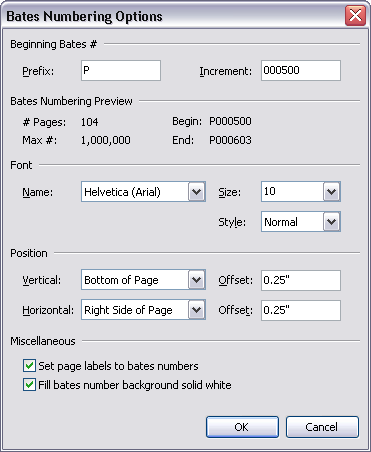Viewport: 371px width, 452px height.
Task: Click the Horizontal Offset input field
Action: (301, 310)
